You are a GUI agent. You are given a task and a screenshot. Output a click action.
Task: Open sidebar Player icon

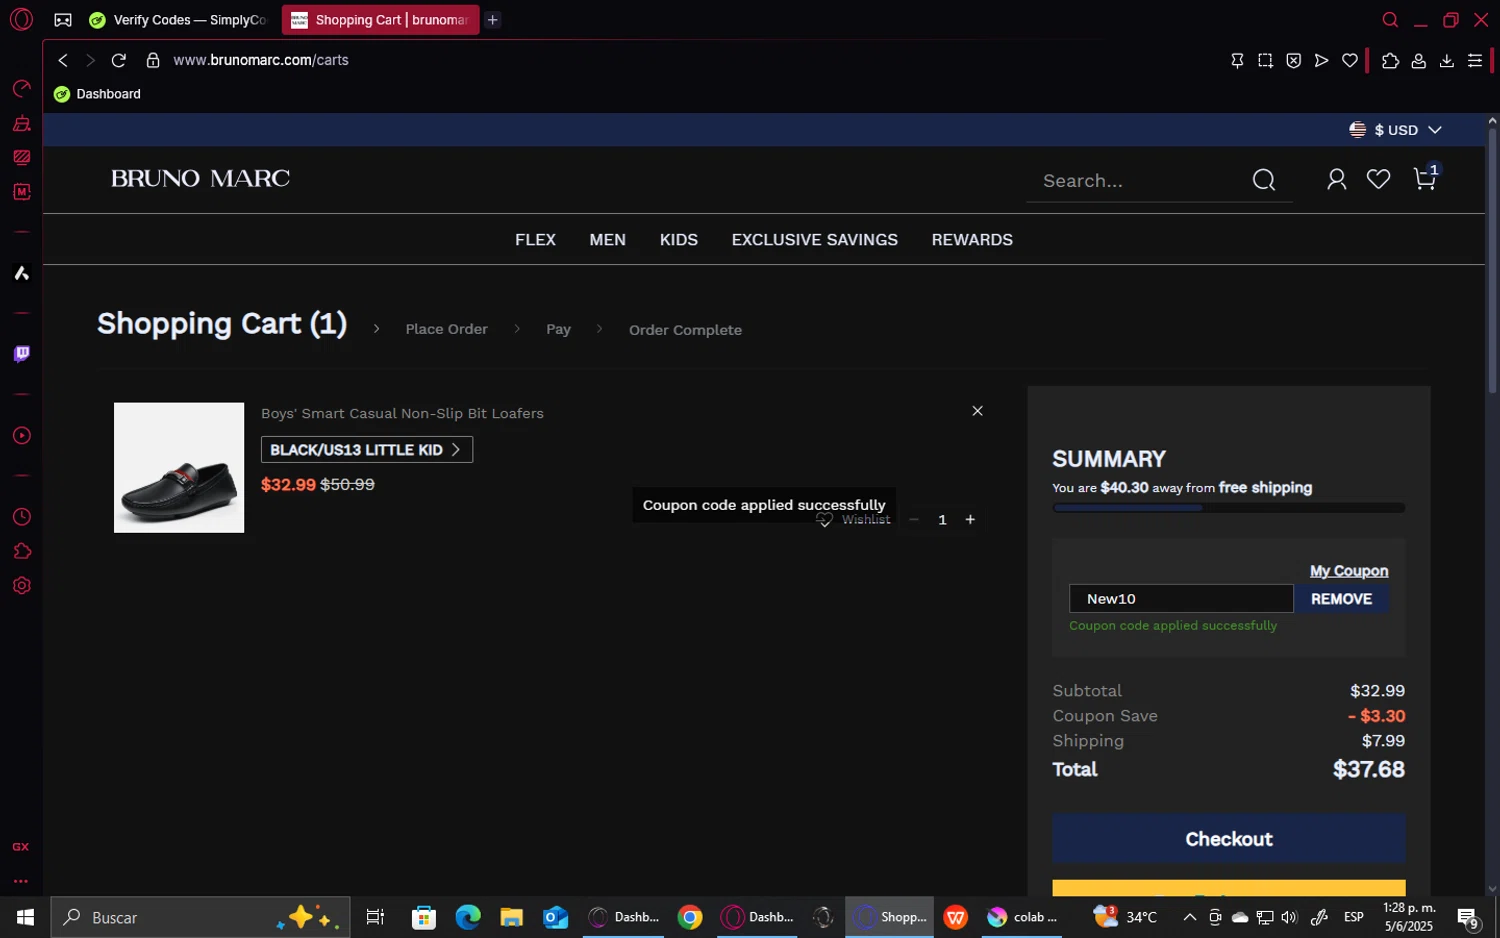[x=21, y=436]
